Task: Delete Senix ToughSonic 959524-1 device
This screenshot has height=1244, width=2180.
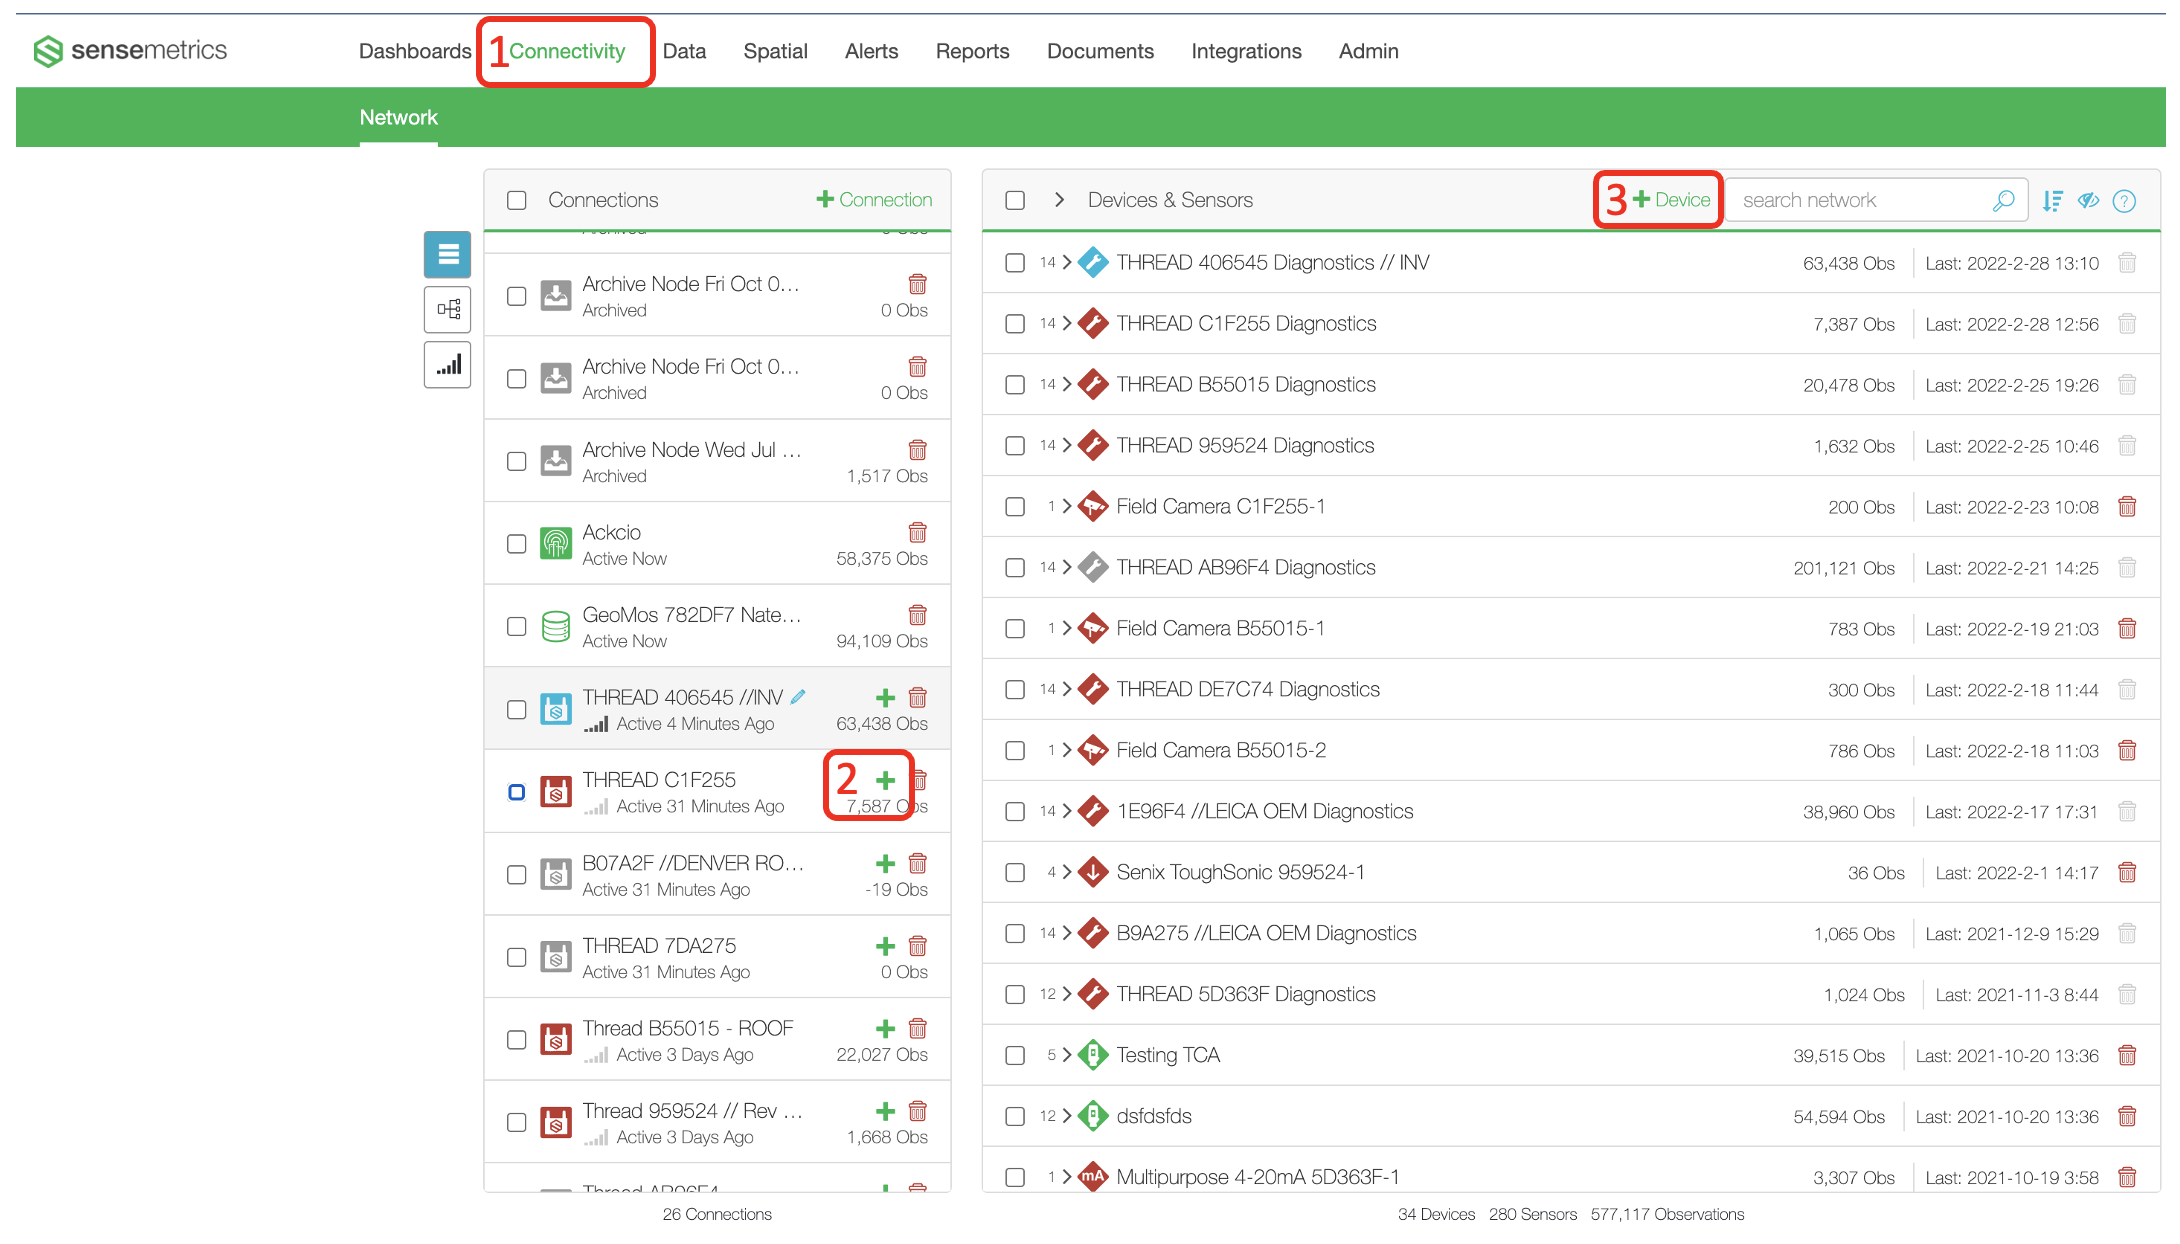Action: point(2127,873)
